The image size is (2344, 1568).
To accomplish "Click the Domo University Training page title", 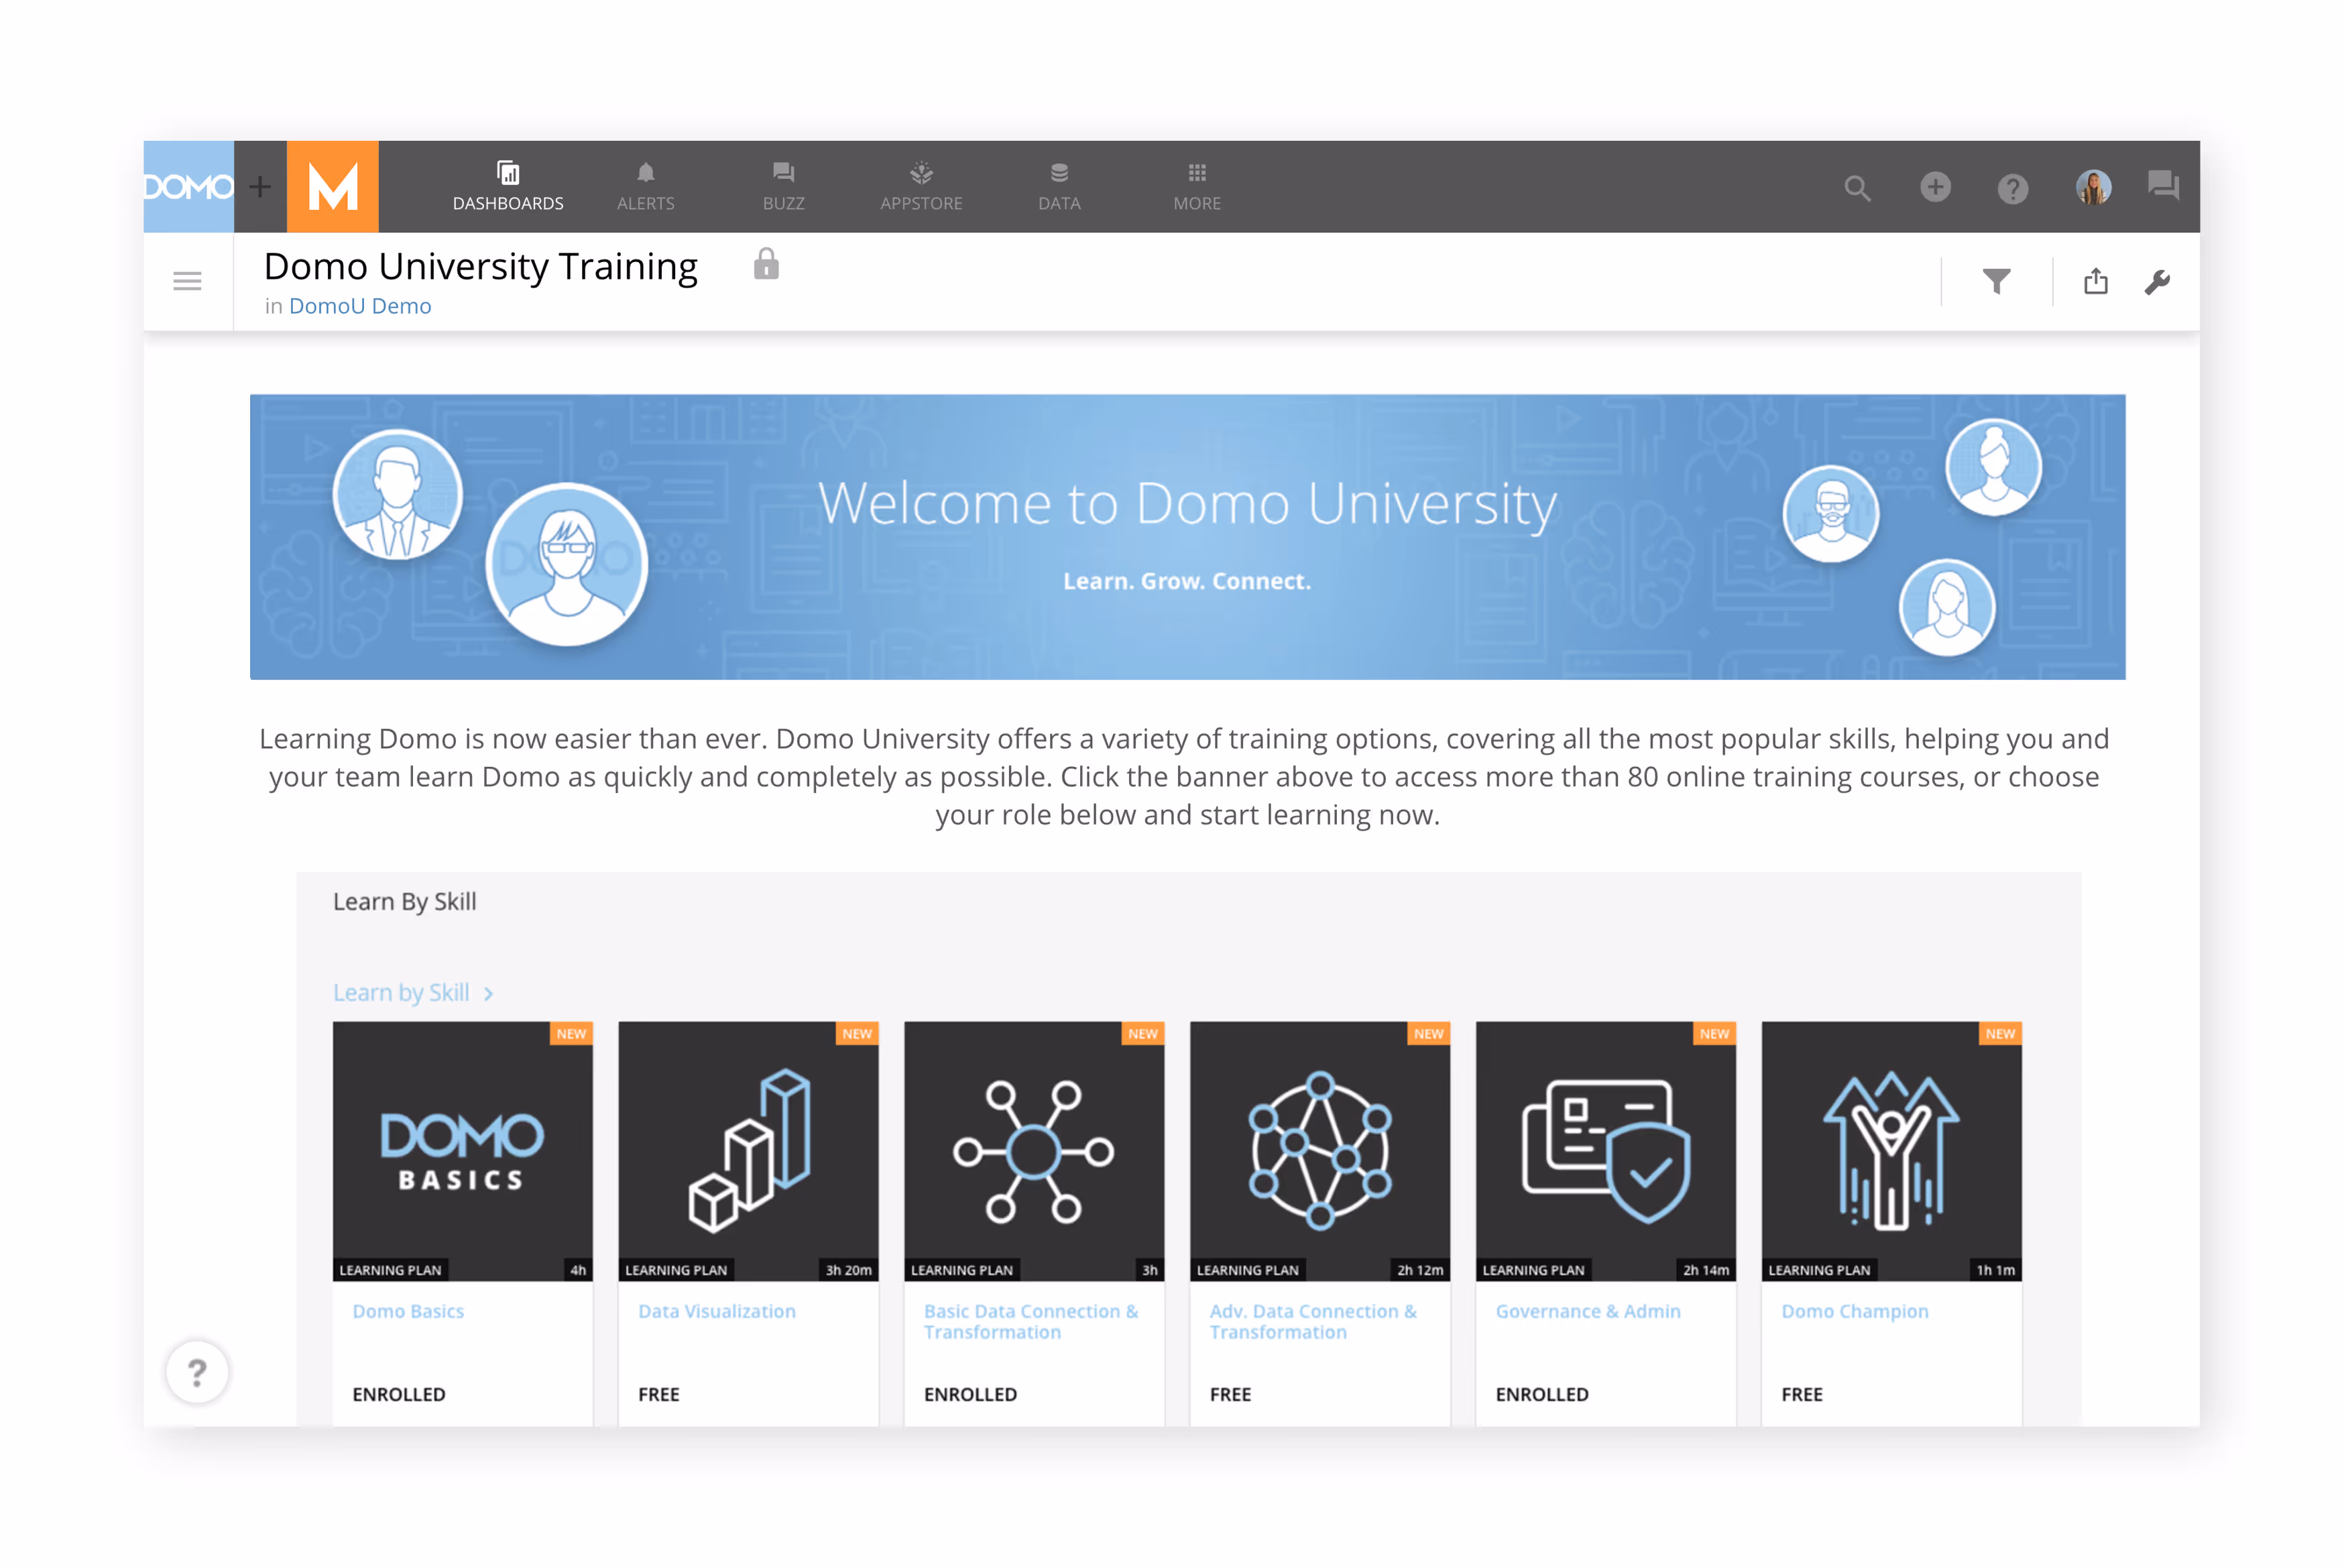I will (x=481, y=266).
